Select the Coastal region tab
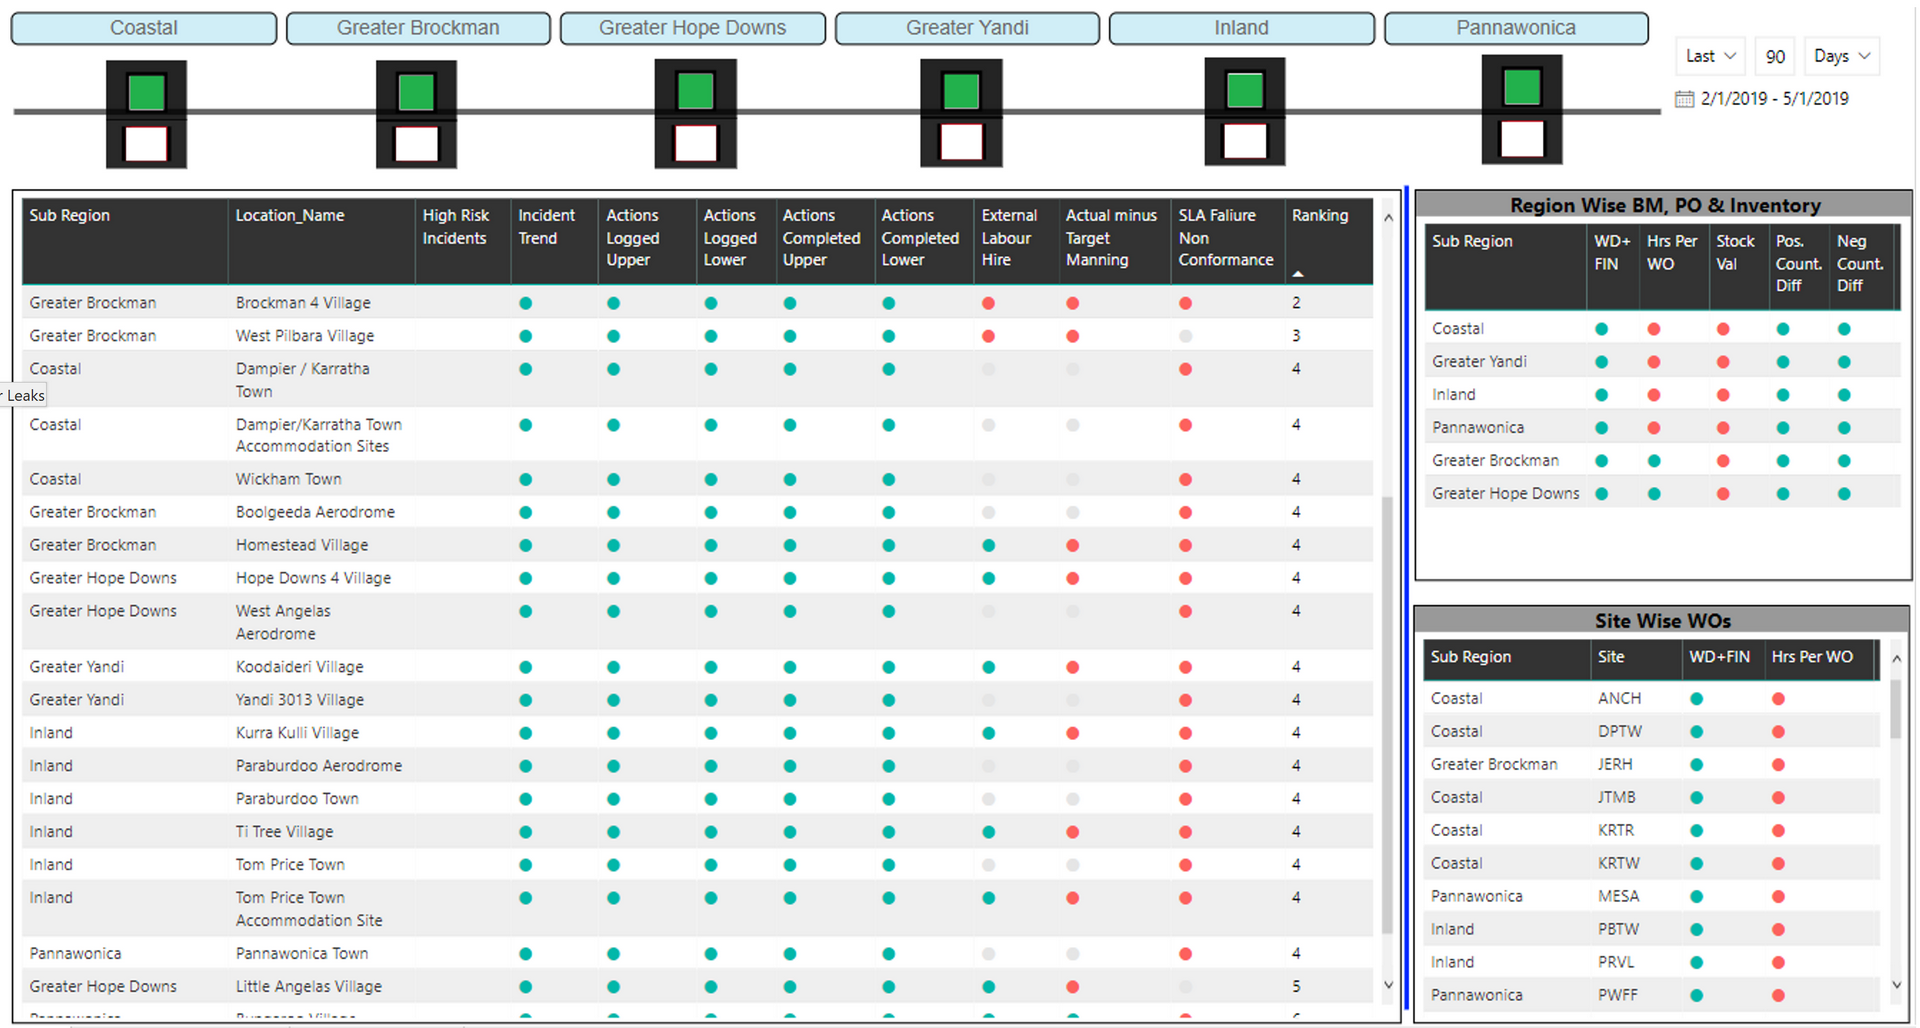1920x1028 pixels. pyautogui.click(x=144, y=28)
